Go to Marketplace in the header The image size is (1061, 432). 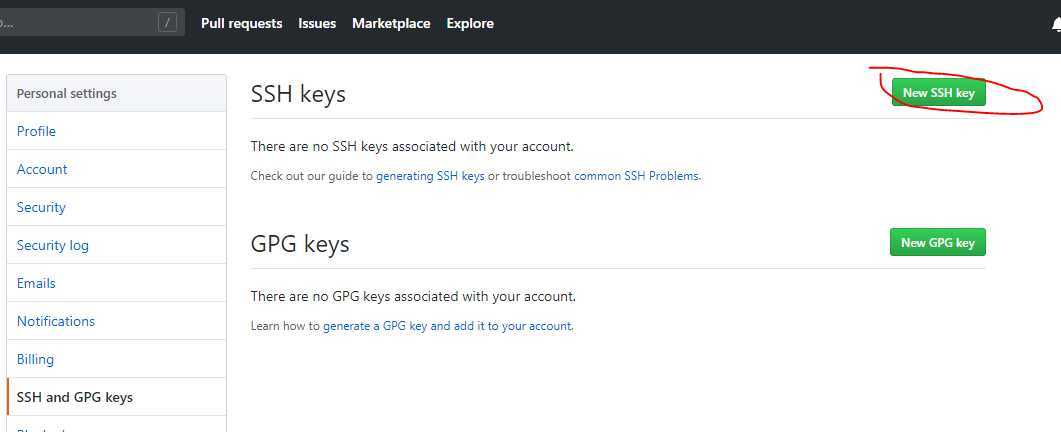[391, 23]
